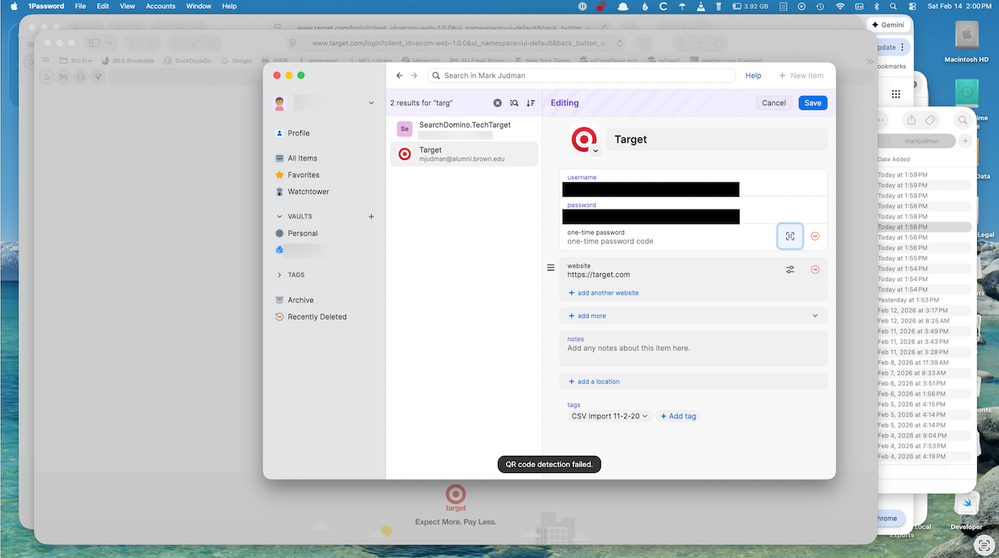The width and height of the screenshot is (999, 558).
Task: Open the Target icon chooser dropdown
Action: [595, 151]
